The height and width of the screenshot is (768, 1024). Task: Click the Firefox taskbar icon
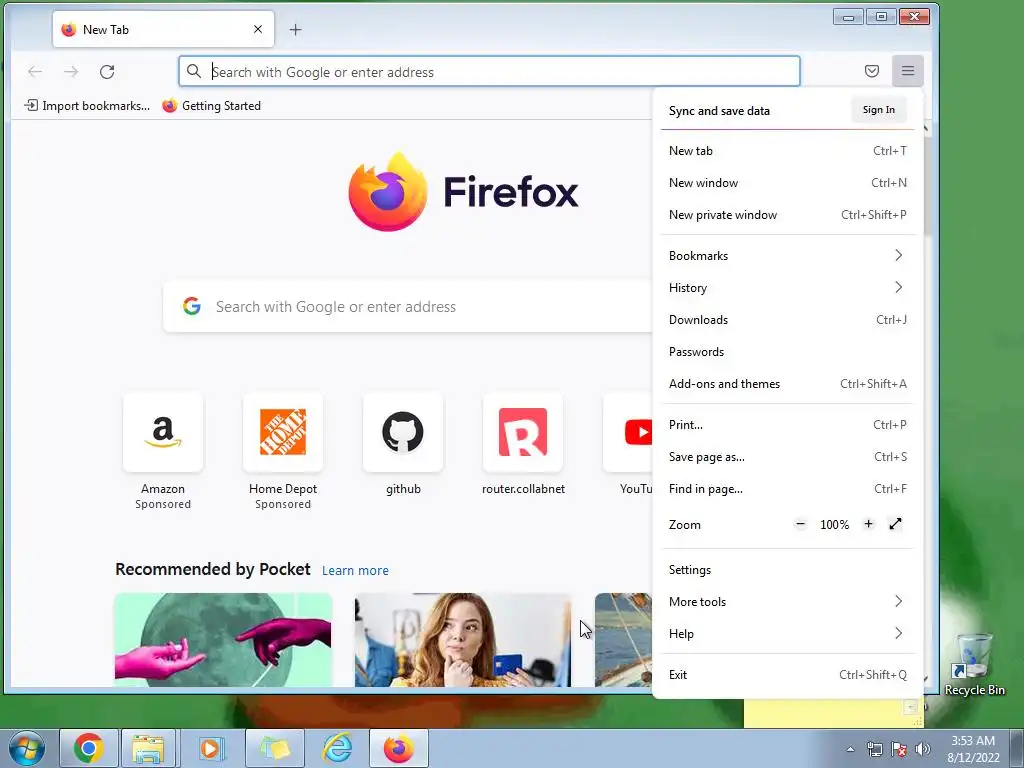(398, 748)
